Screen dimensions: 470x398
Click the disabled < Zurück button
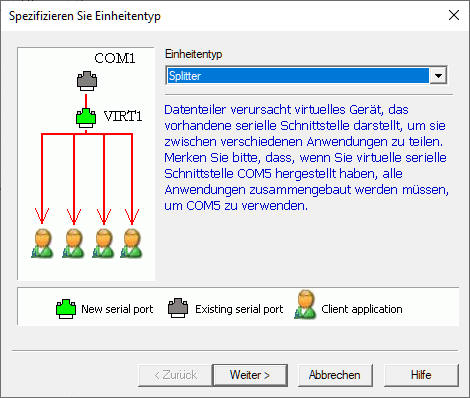point(175,375)
